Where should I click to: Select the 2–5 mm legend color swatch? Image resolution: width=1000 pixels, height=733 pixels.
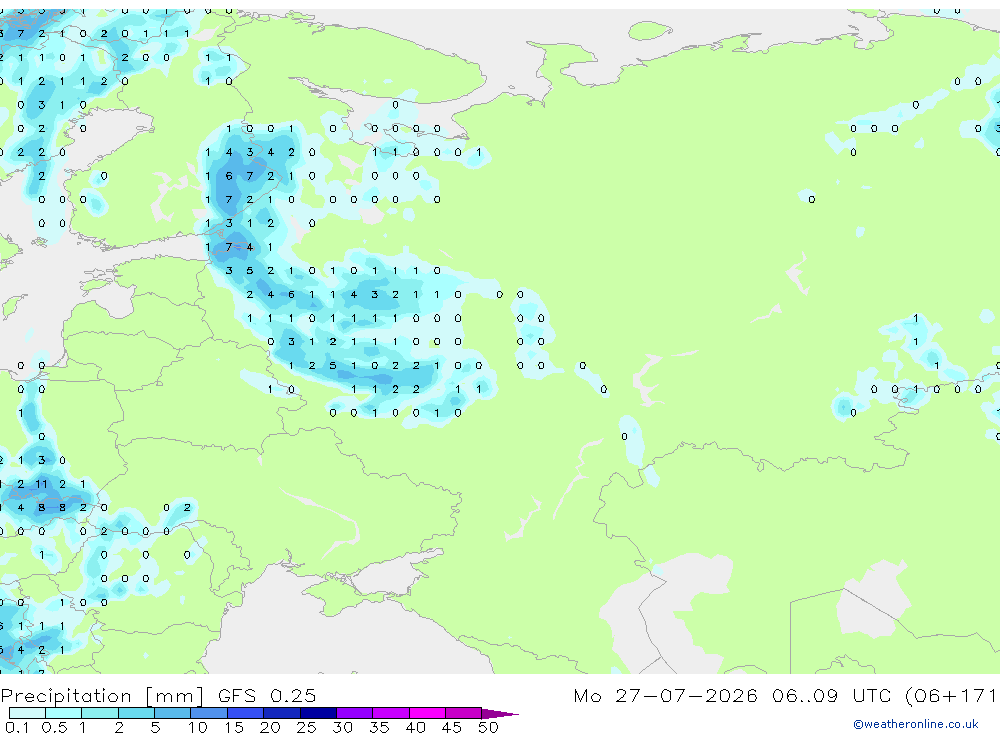point(136,713)
